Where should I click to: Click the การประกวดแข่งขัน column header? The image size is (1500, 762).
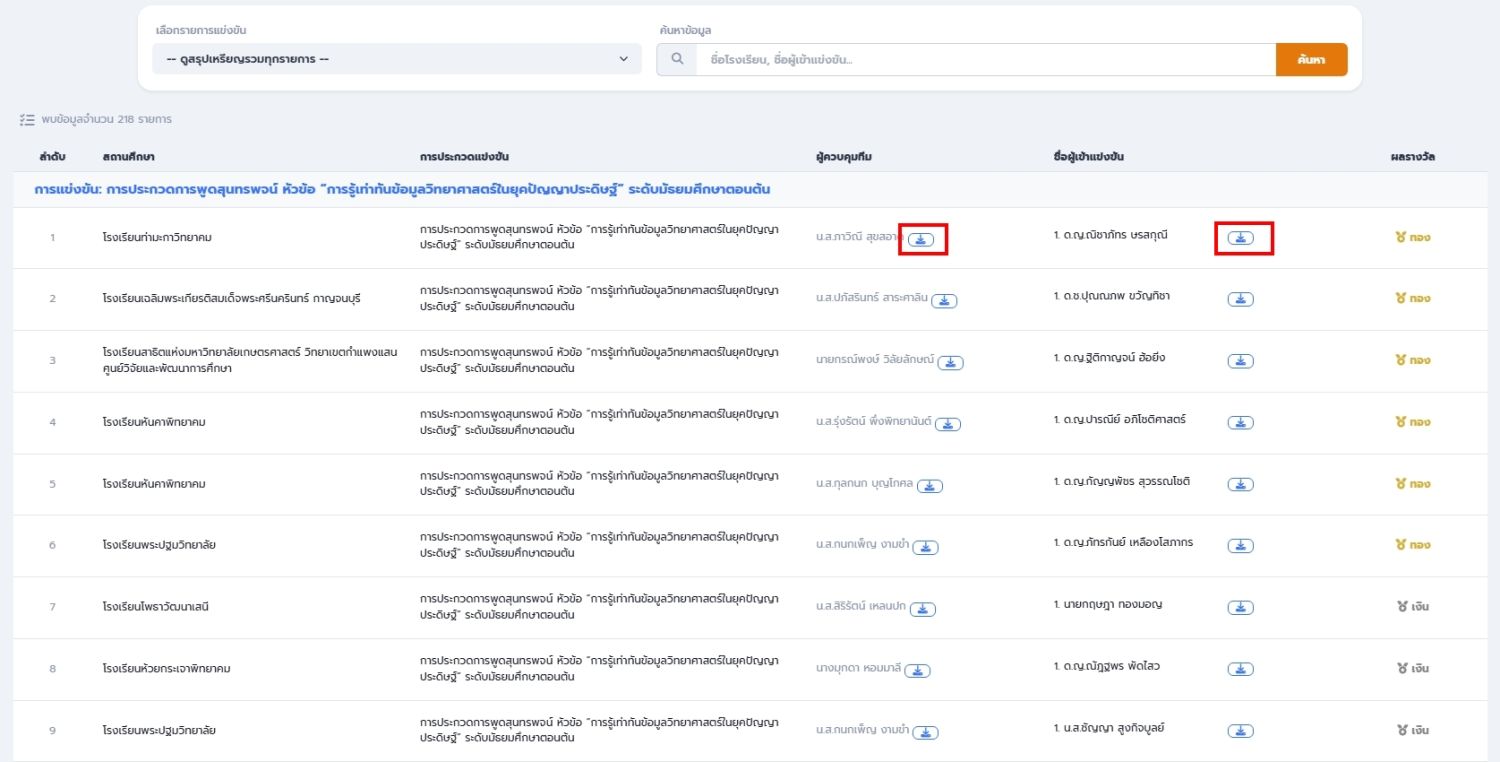pos(466,157)
